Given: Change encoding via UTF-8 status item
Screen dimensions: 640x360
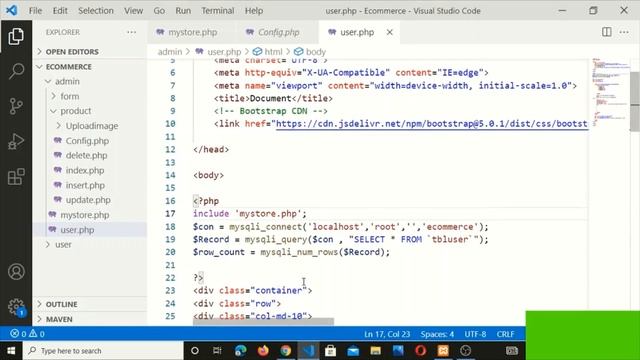Looking at the screenshot, I should click(475, 334).
